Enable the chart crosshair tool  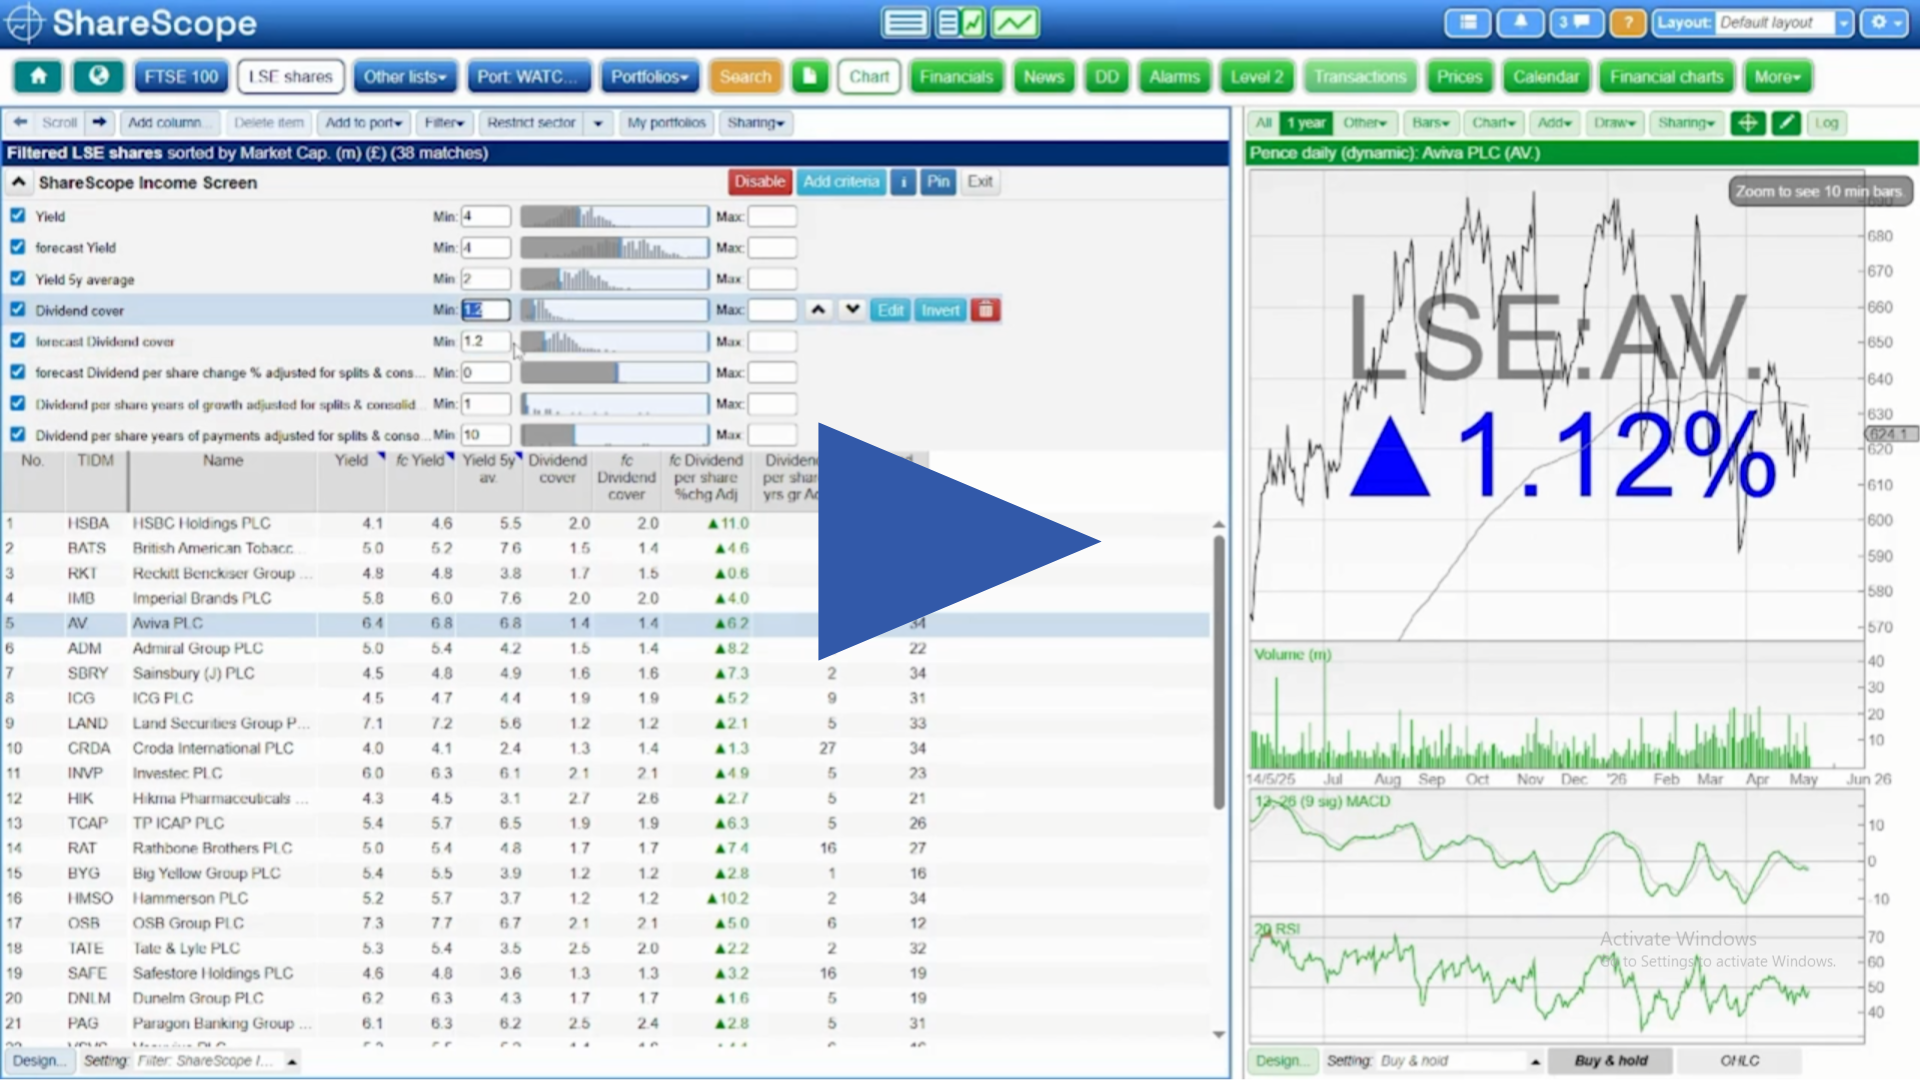click(x=1748, y=123)
